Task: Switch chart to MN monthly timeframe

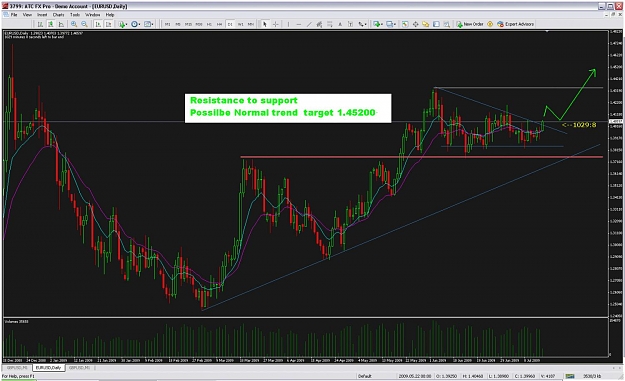Action: (251, 24)
